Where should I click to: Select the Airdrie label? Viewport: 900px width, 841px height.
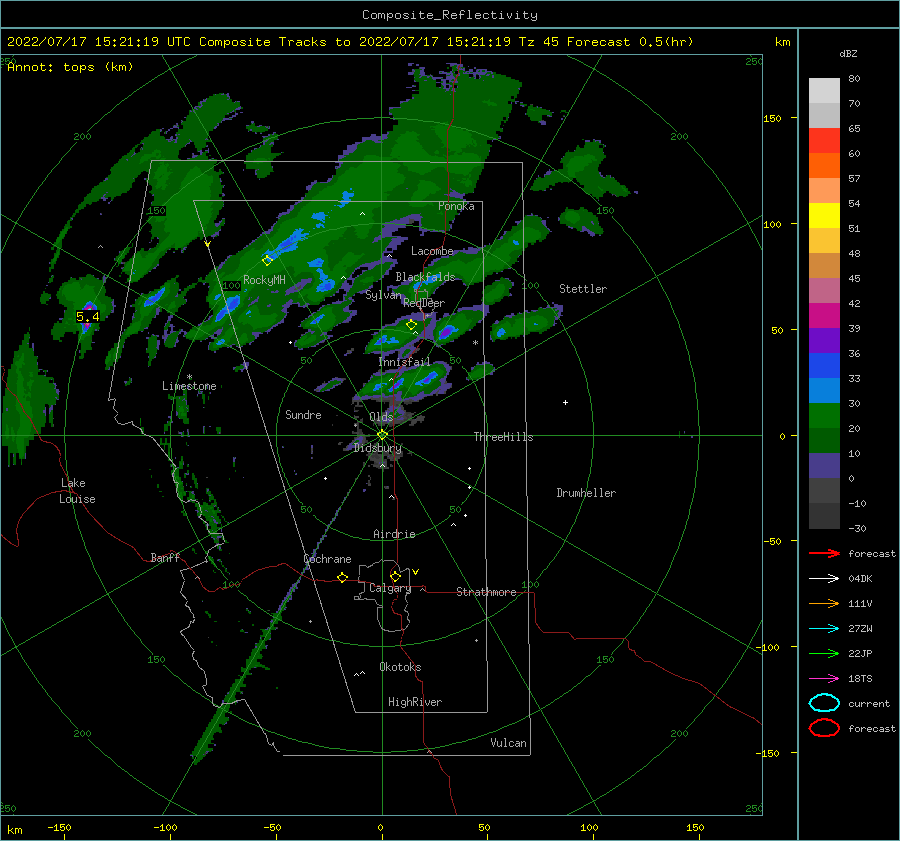394,534
